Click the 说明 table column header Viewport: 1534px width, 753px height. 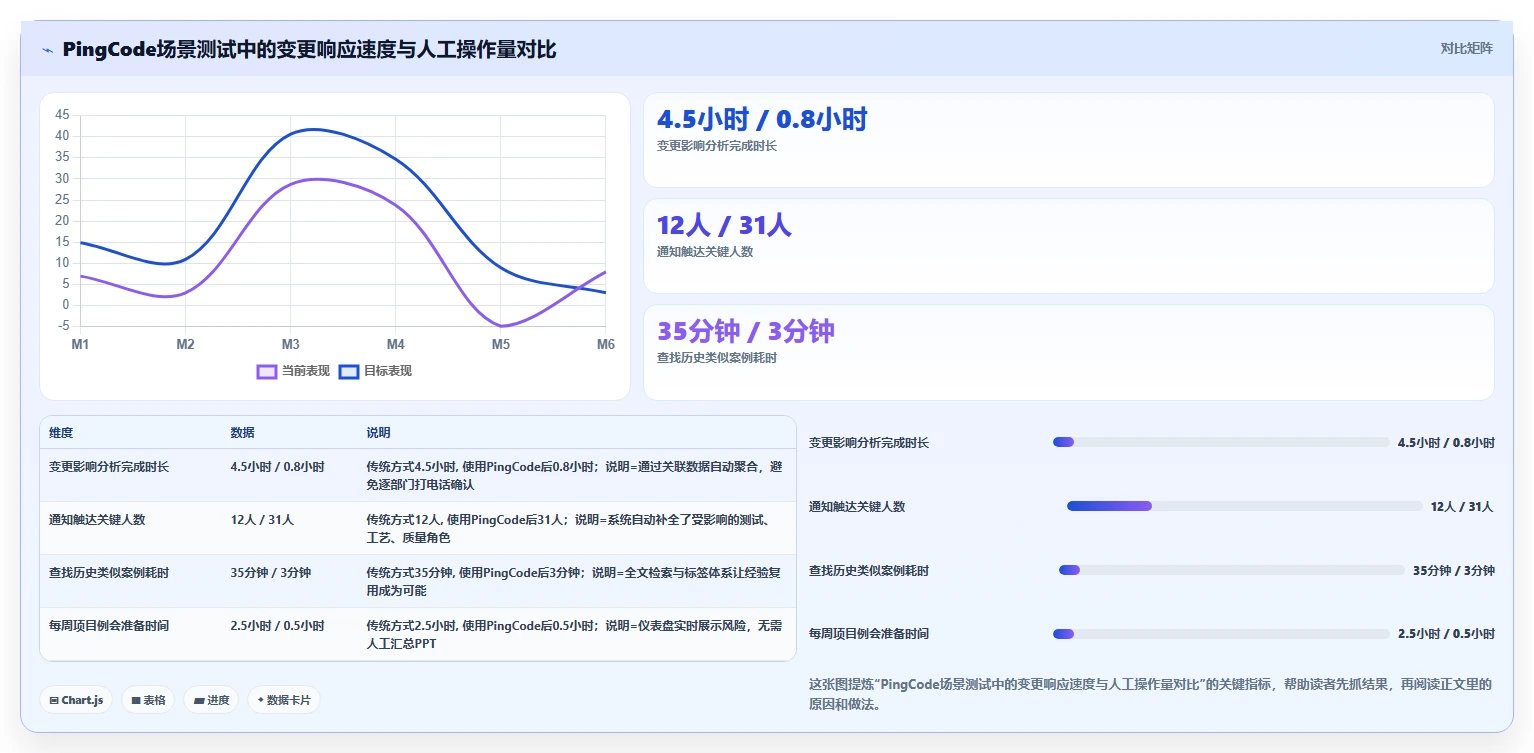pos(378,433)
